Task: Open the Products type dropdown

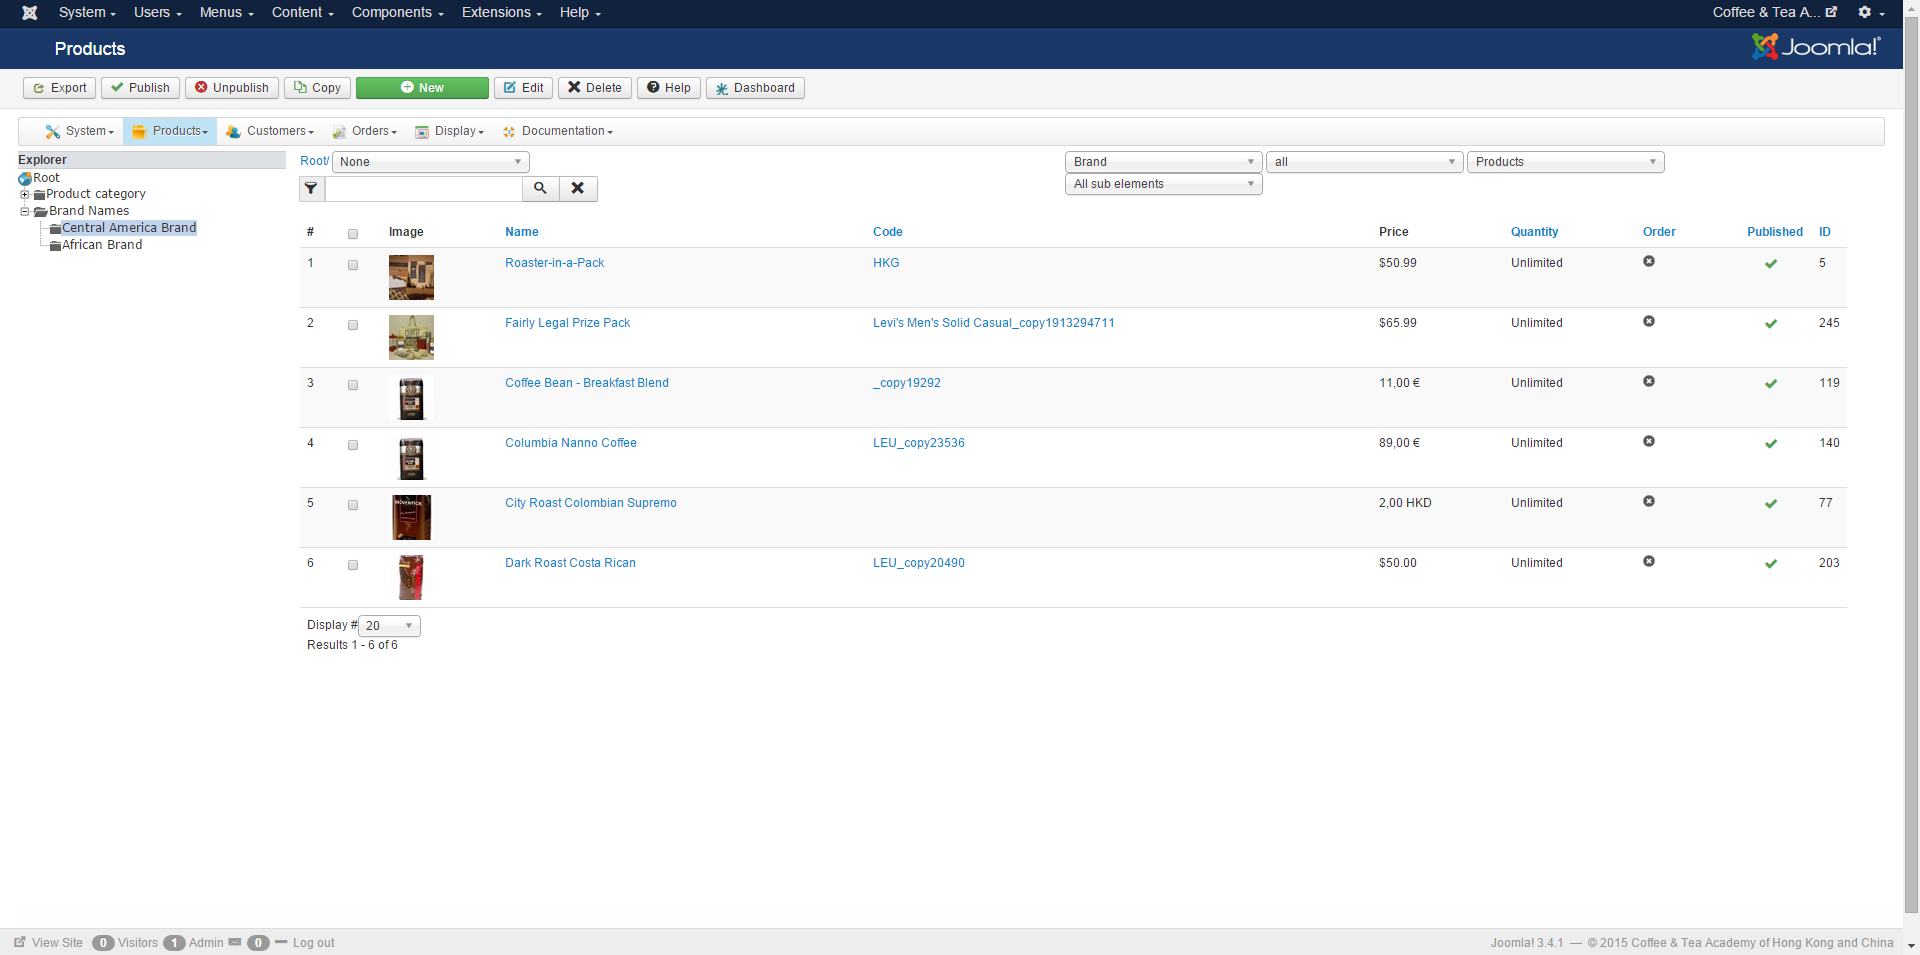Action: pos(1566,162)
